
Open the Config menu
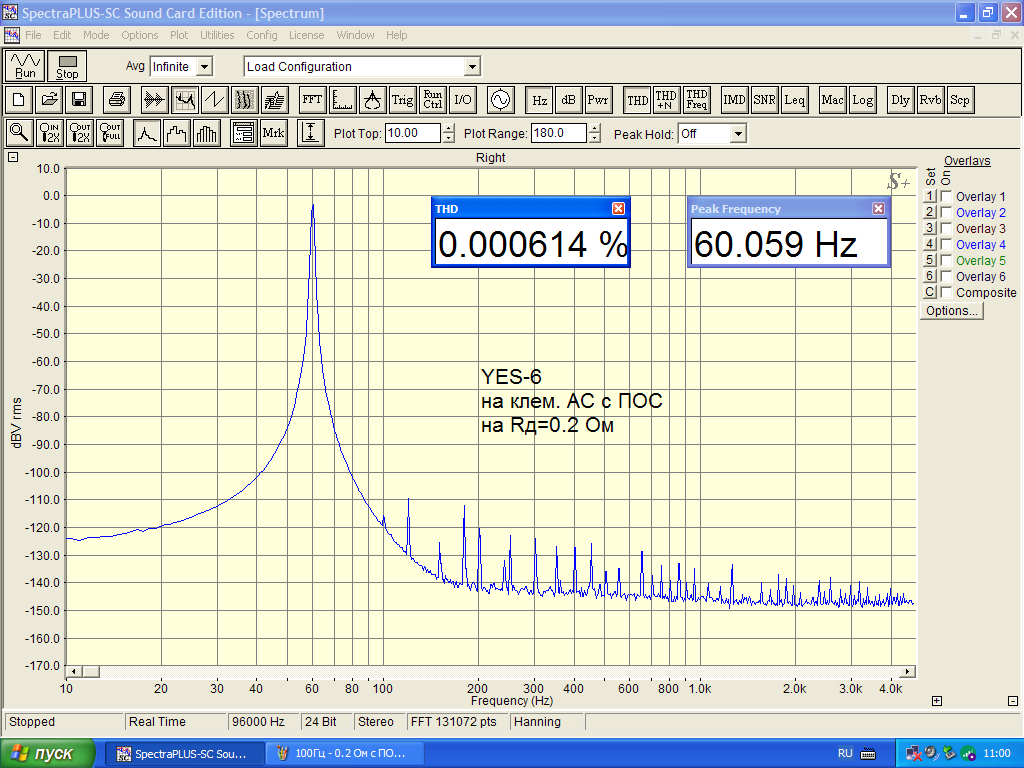click(262, 35)
